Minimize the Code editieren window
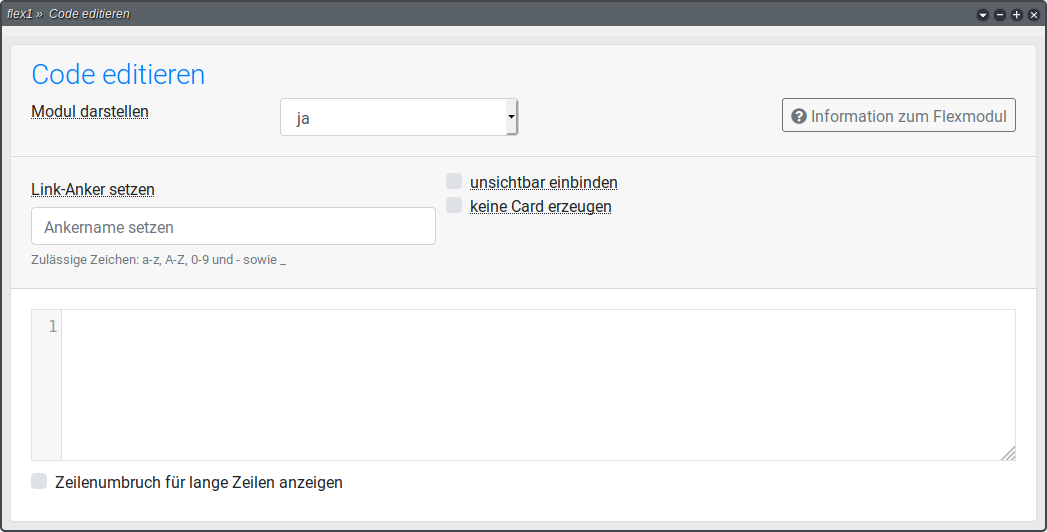The height and width of the screenshot is (532, 1047). [x=1000, y=15]
